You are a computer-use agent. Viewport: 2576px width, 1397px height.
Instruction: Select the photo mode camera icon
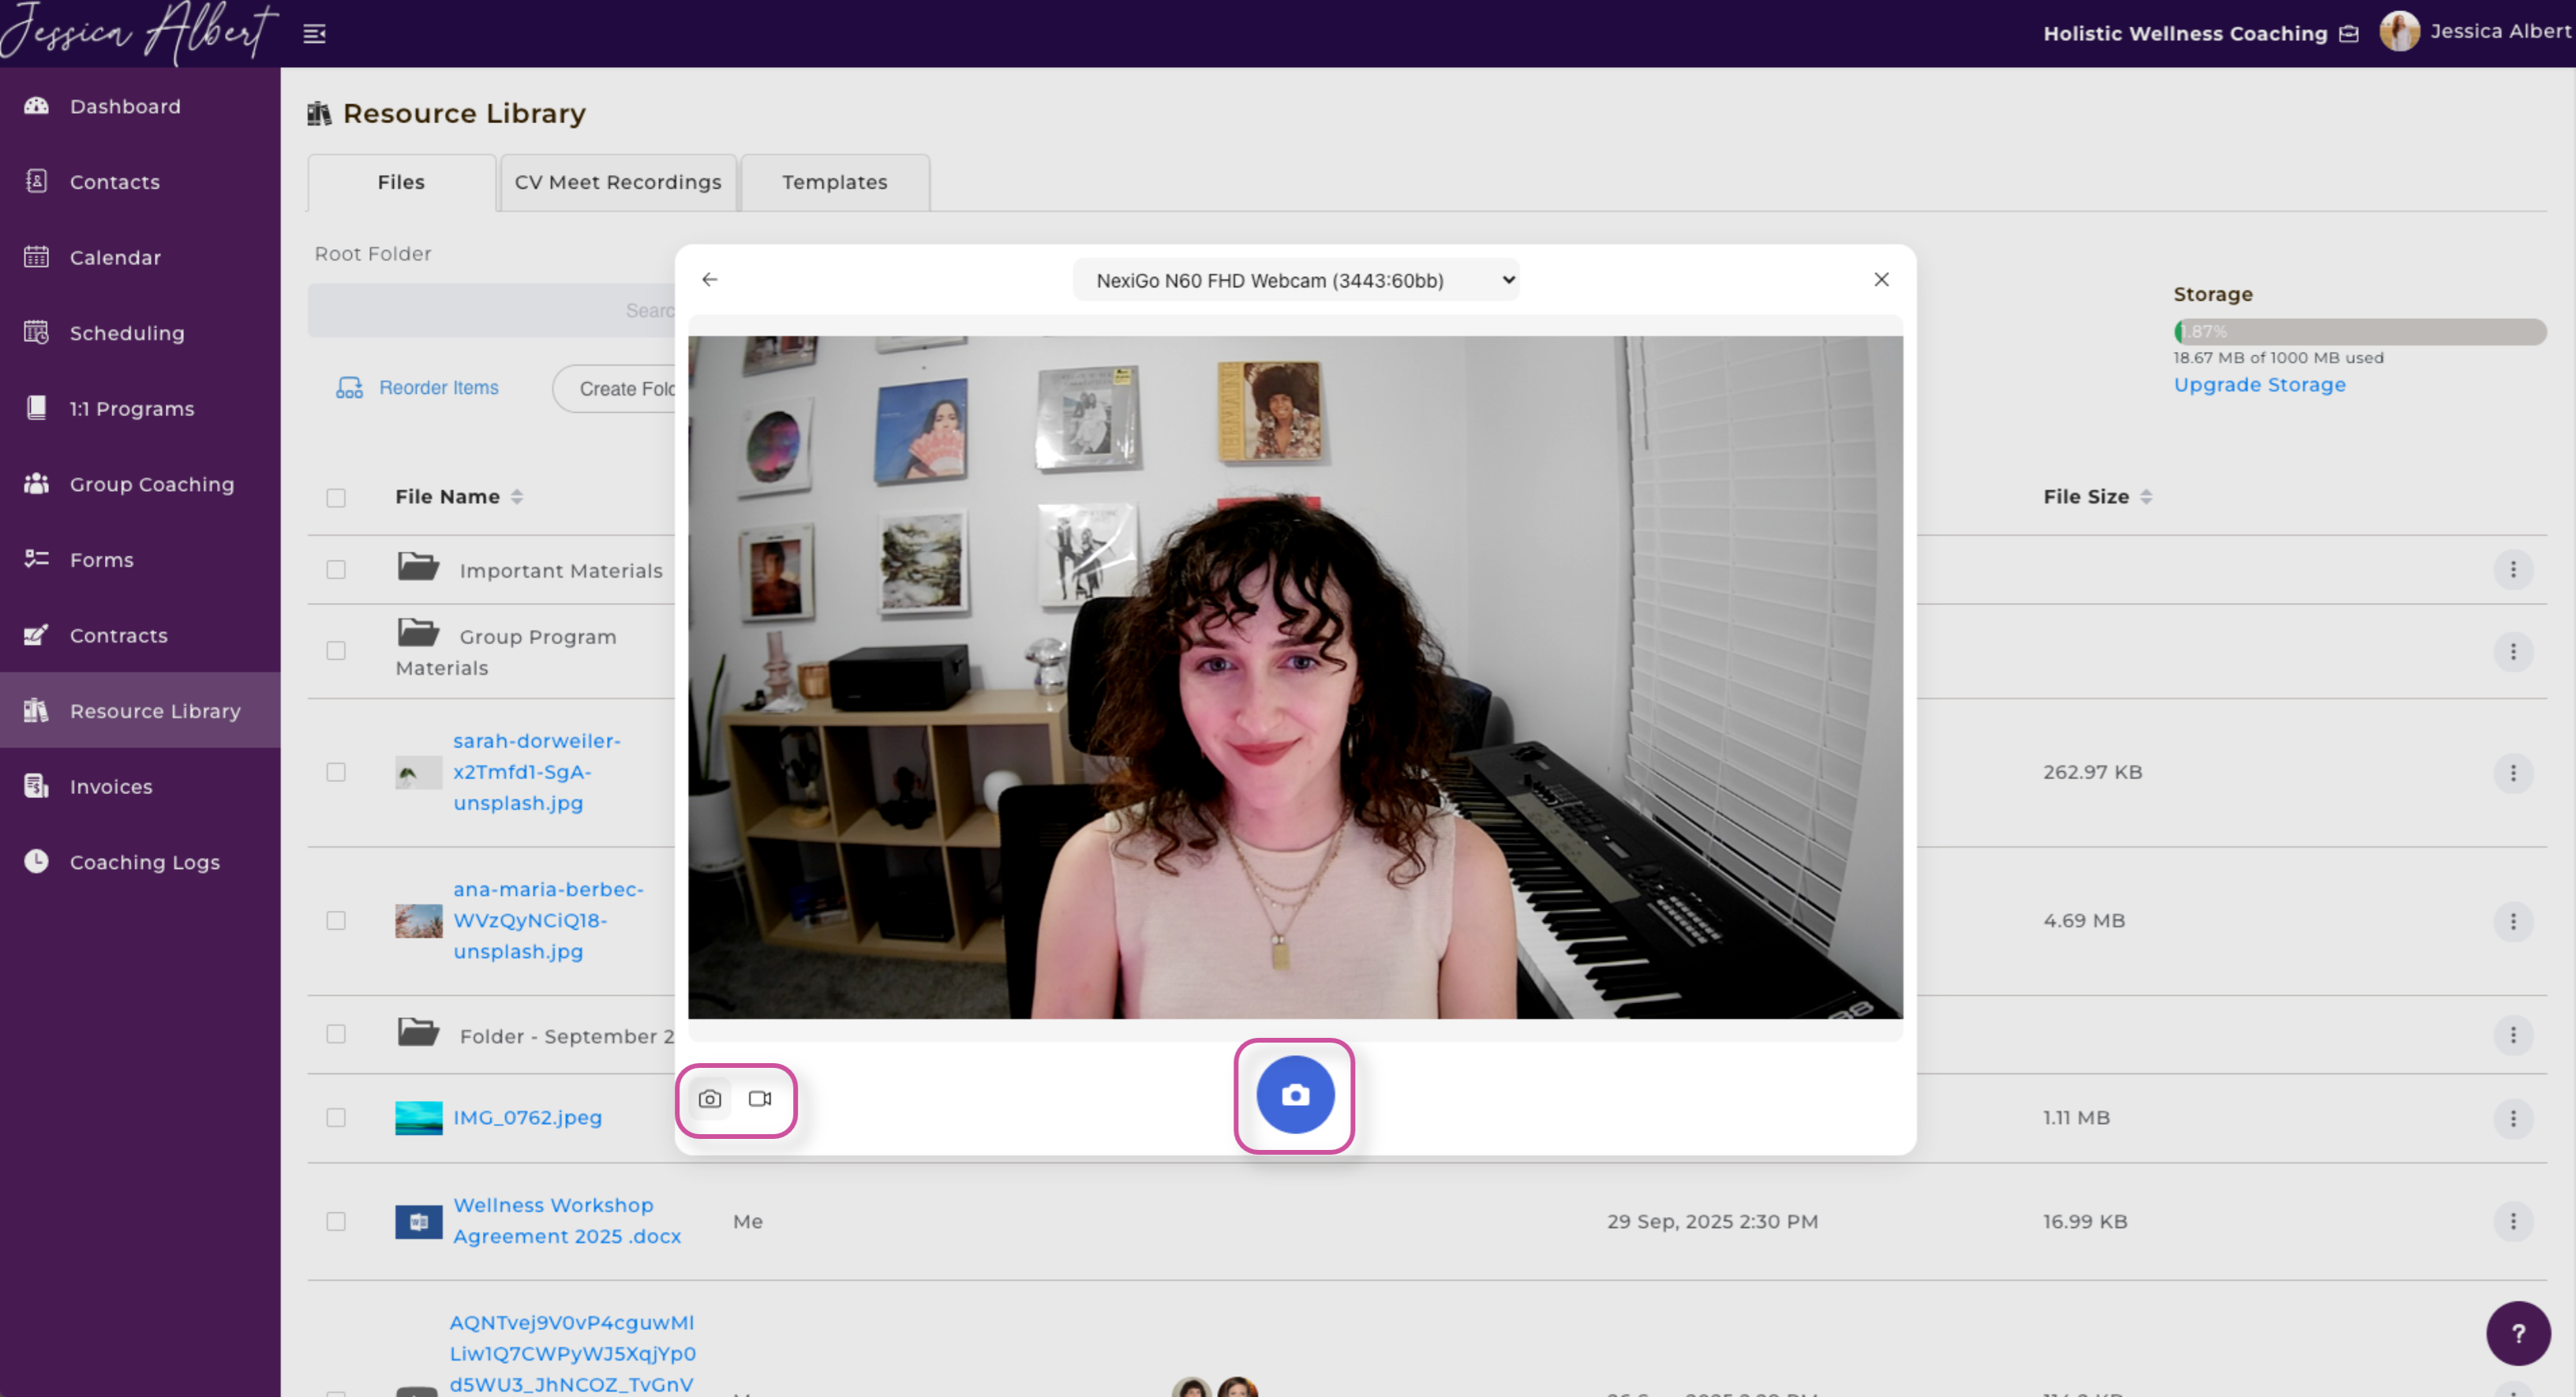710,1099
